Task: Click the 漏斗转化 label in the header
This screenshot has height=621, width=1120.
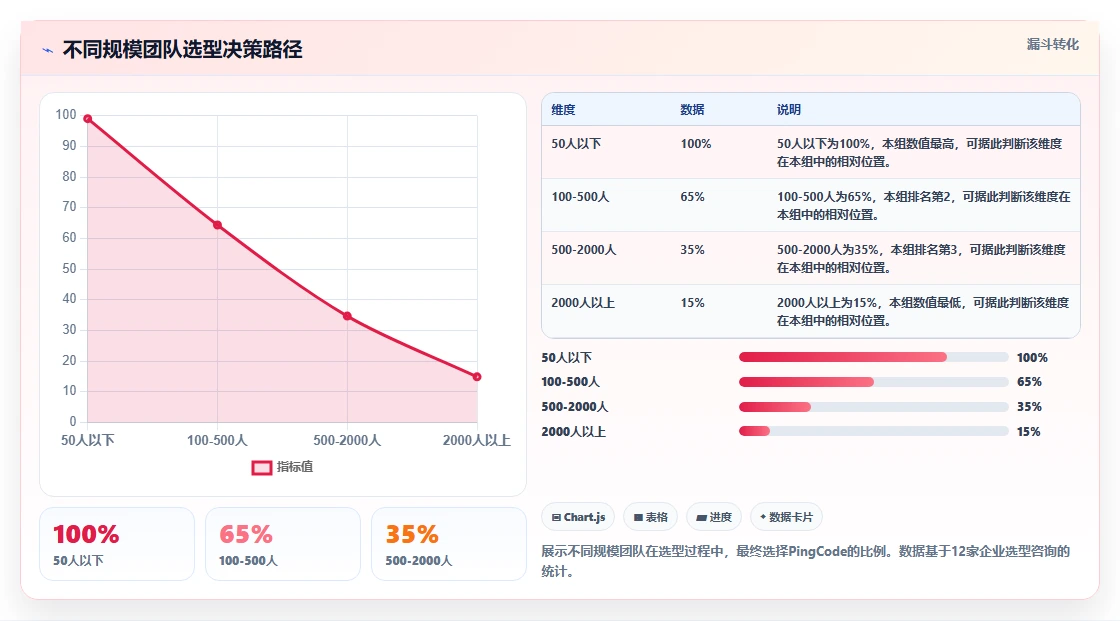Action: coord(1052,44)
